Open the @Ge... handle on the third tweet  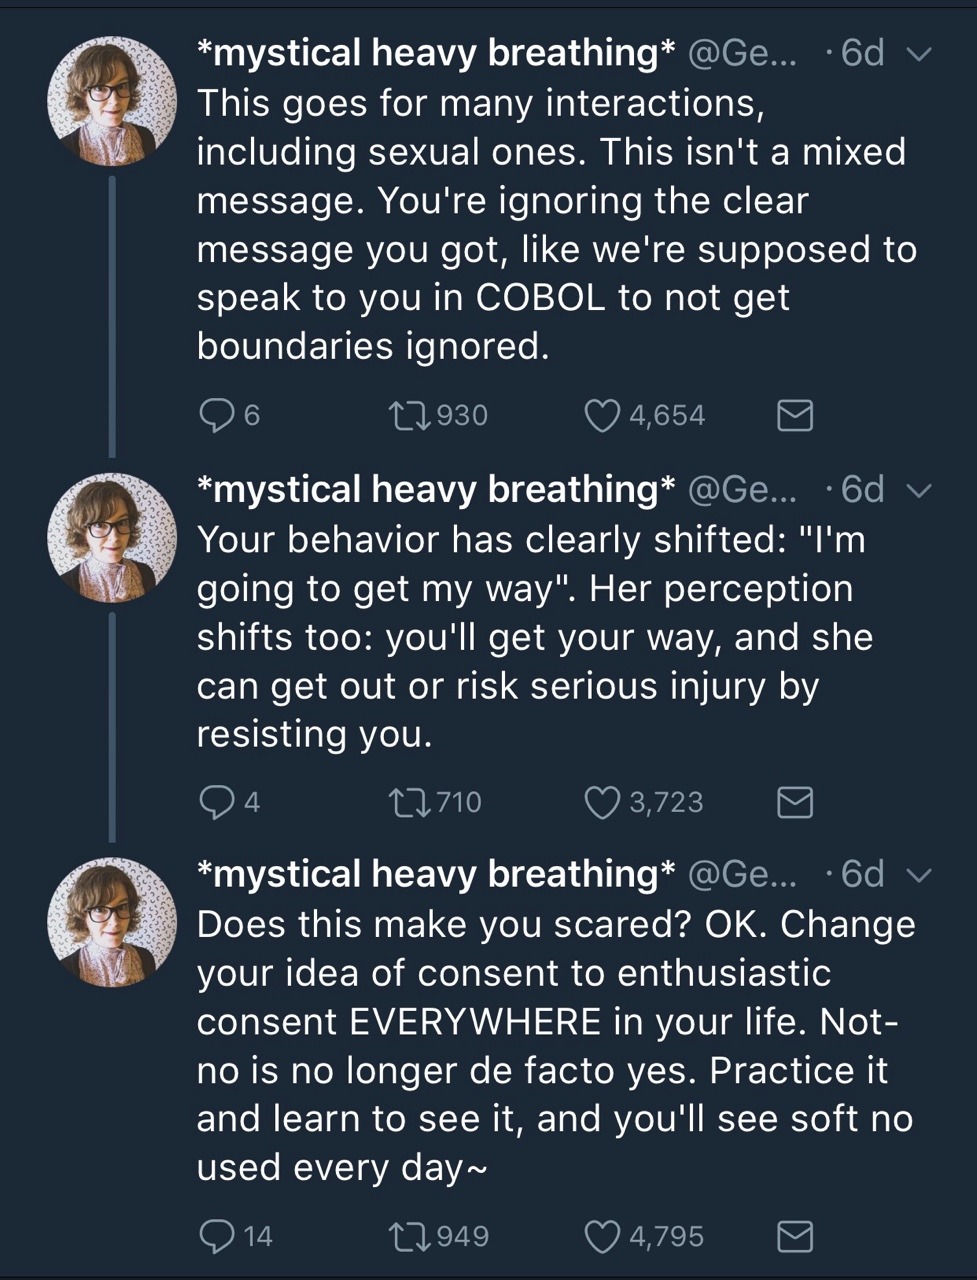[x=743, y=875]
